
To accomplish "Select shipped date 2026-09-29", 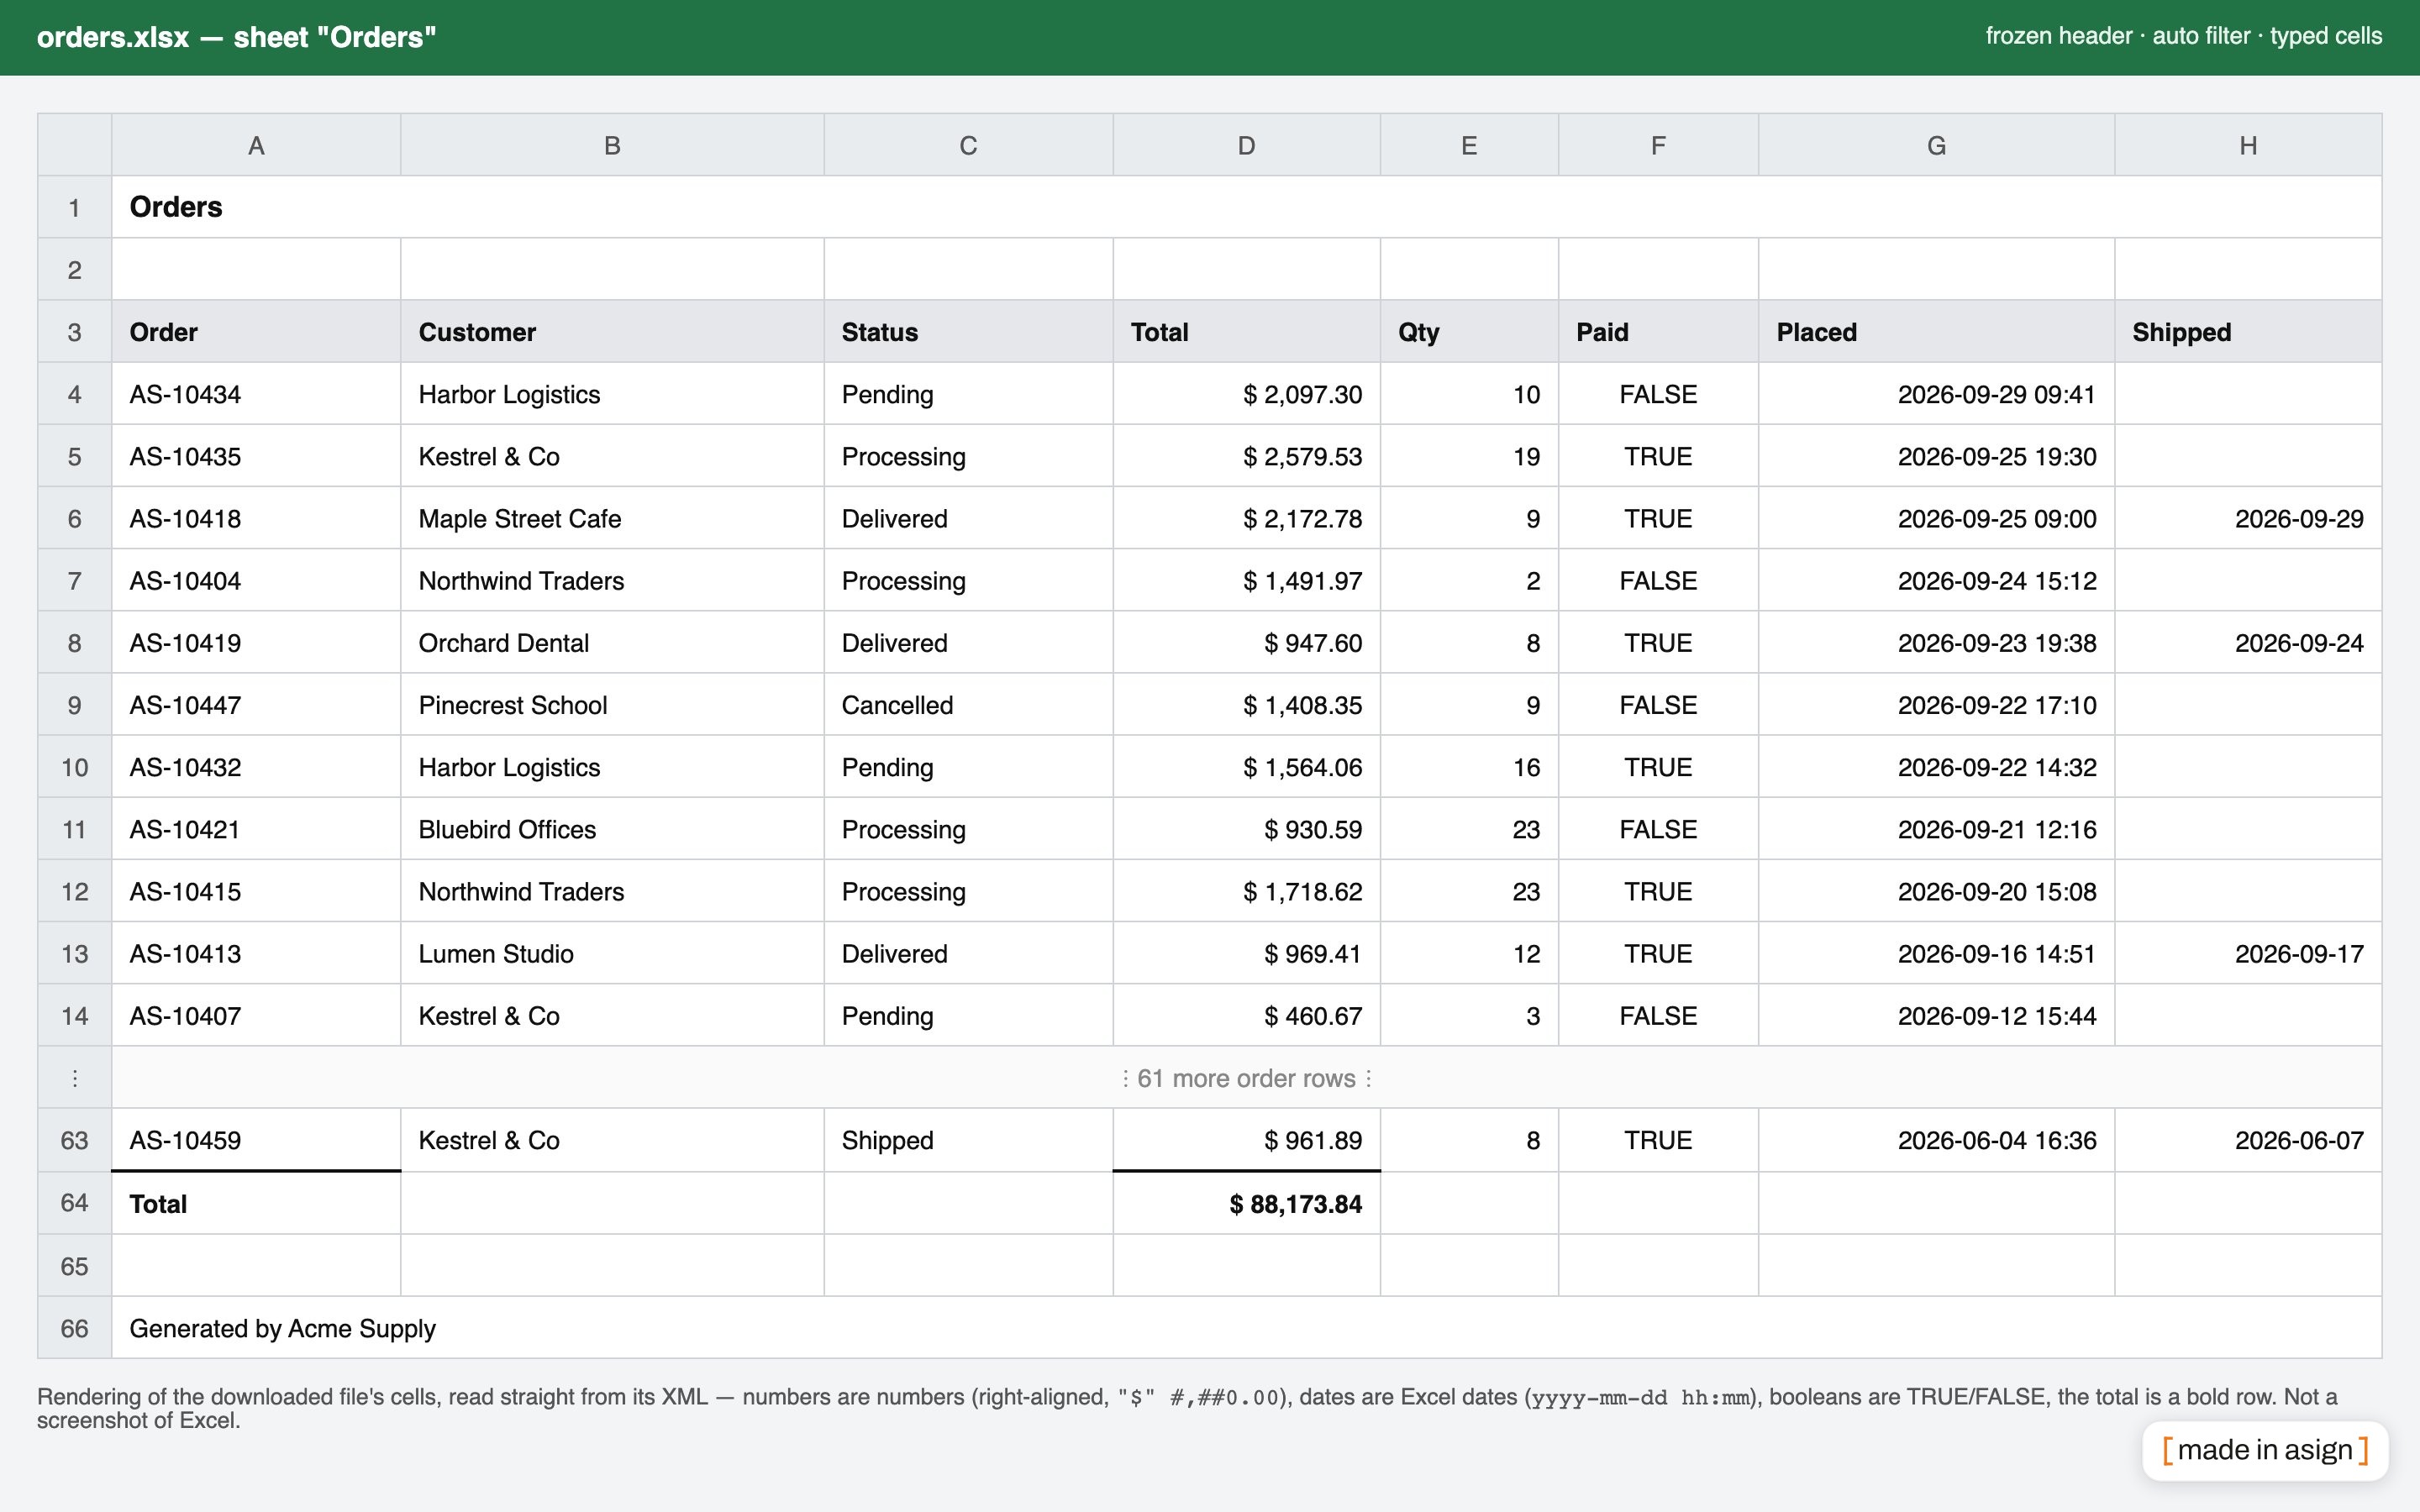I will [x=2248, y=518].
